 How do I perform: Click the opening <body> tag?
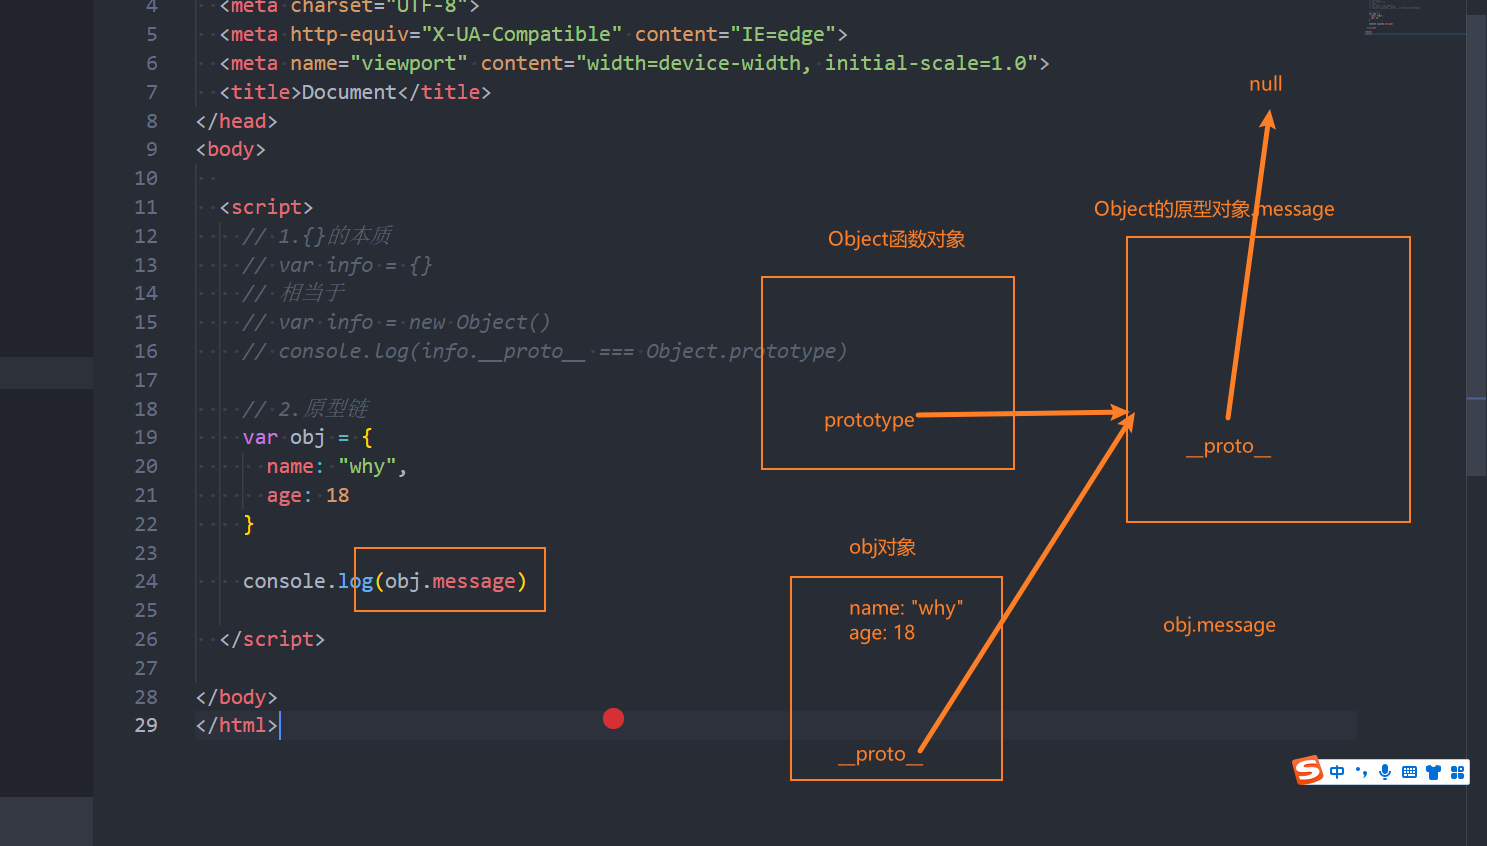(x=231, y=149)
